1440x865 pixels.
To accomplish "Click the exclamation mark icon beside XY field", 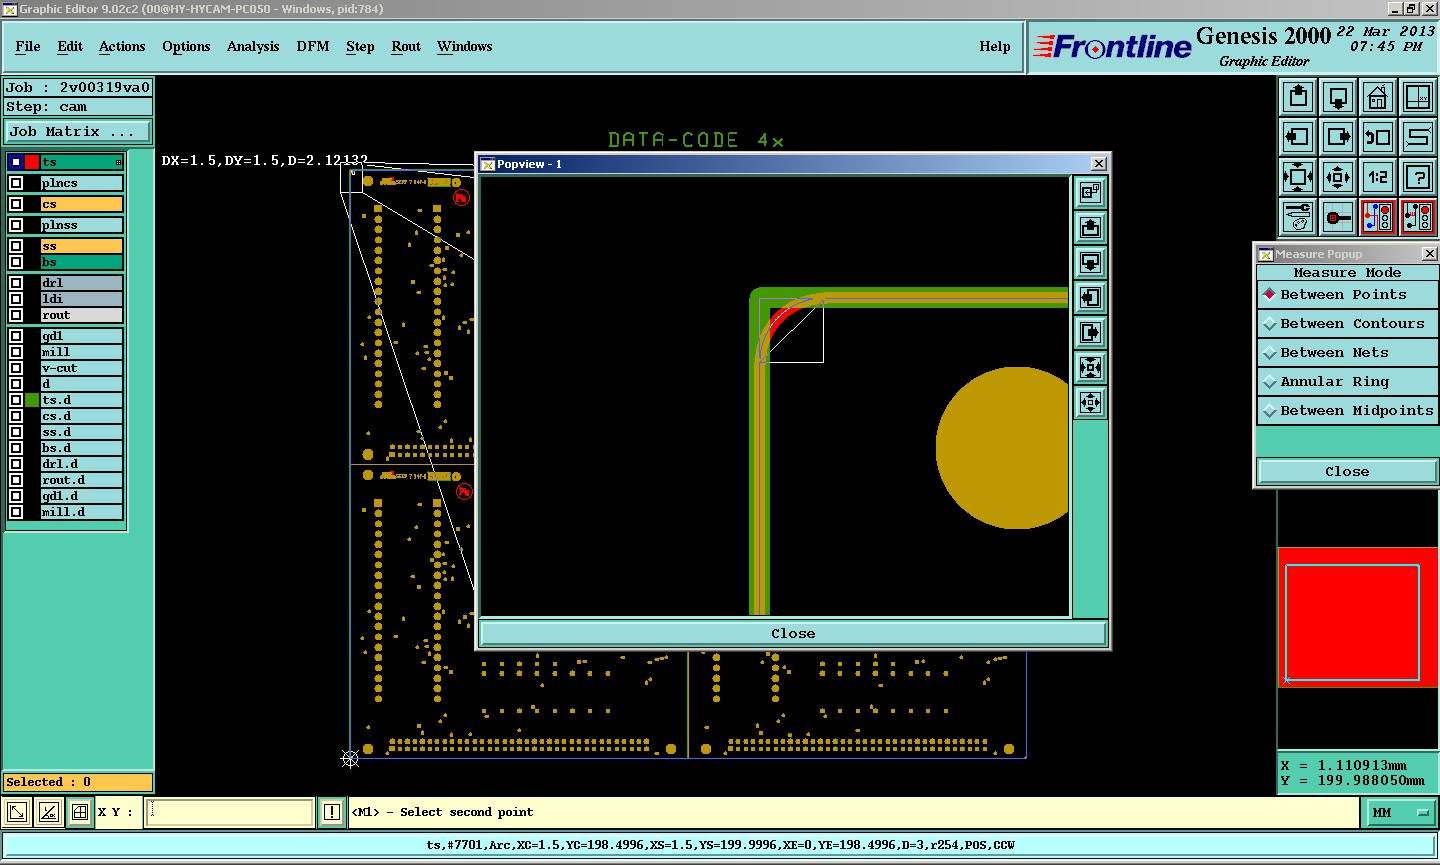I will pos(332,812).
